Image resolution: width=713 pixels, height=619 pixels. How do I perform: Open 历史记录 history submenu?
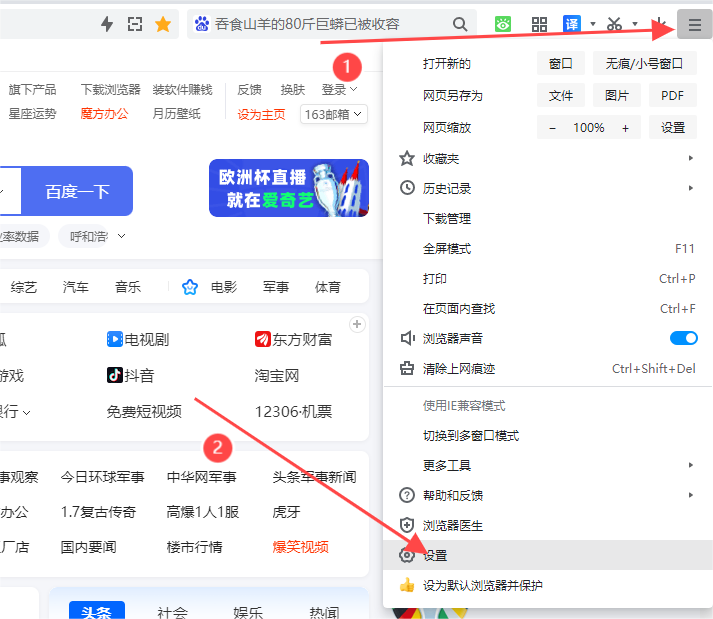pos(547,188)
